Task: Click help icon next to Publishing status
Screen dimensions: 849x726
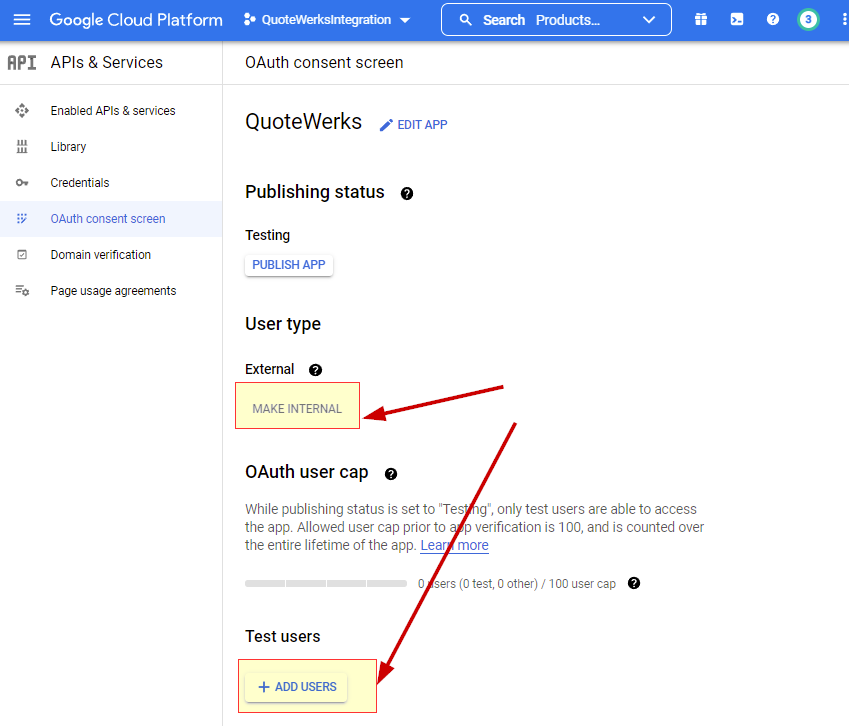Action: pos(407,194)
